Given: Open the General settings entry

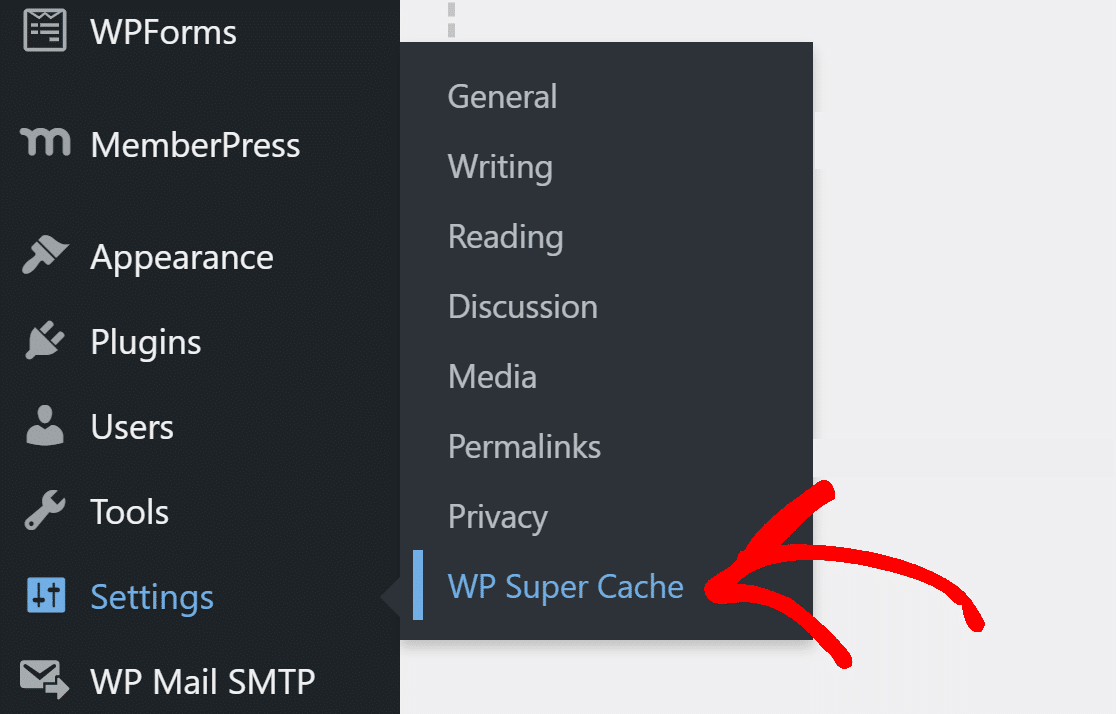Looking at the screenshot, I should 502,96.
